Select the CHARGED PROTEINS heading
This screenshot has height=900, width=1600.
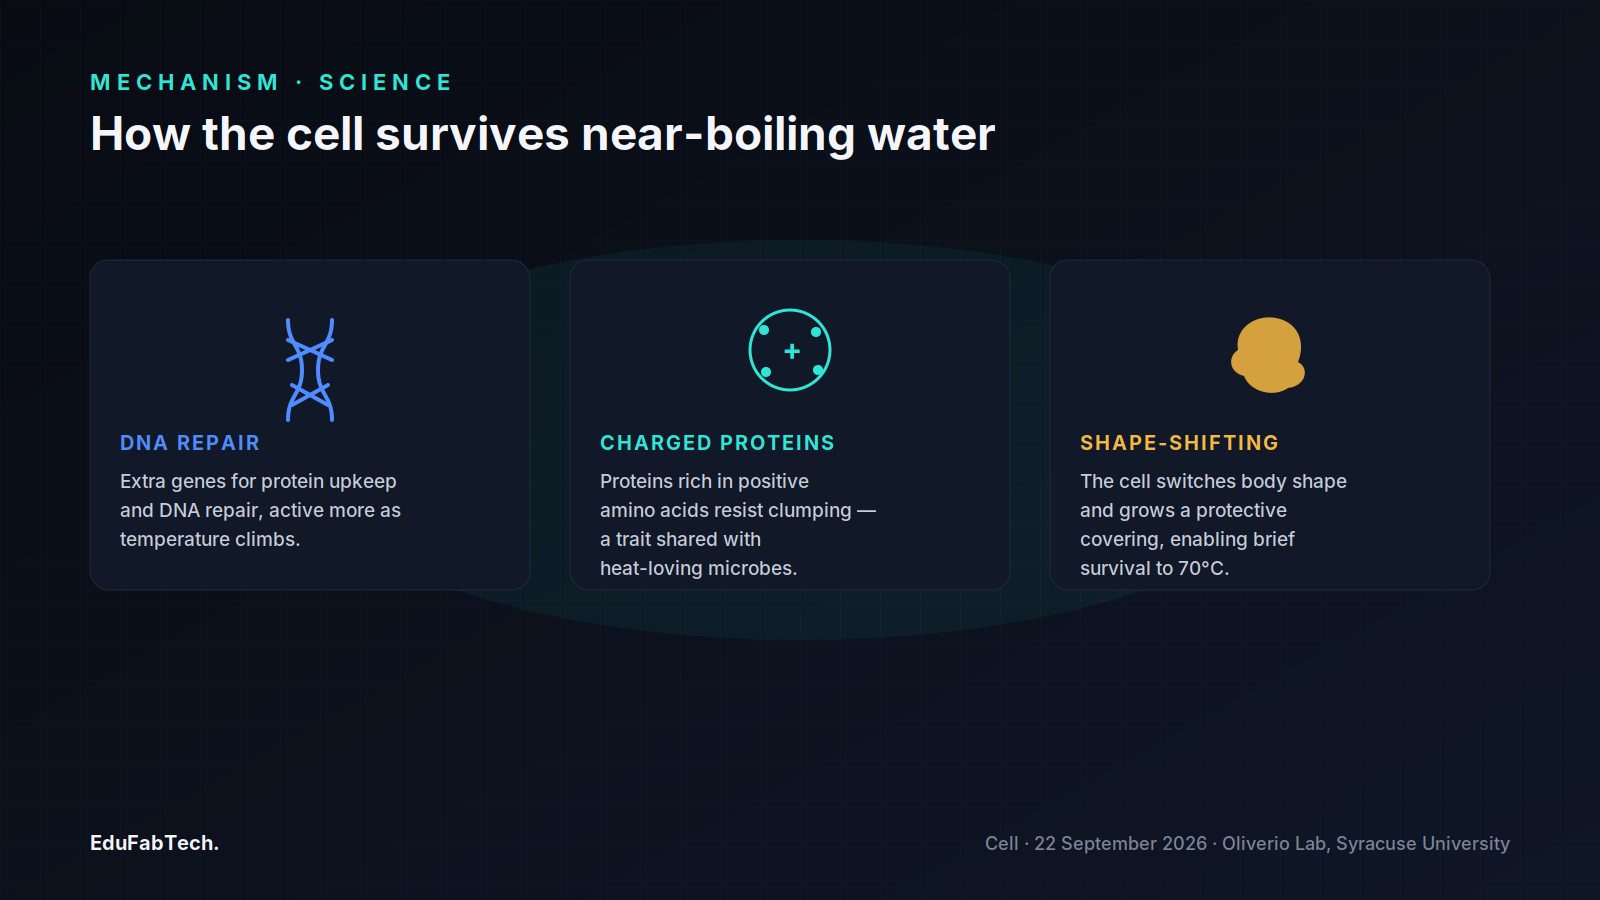click(x=717, y=443)
